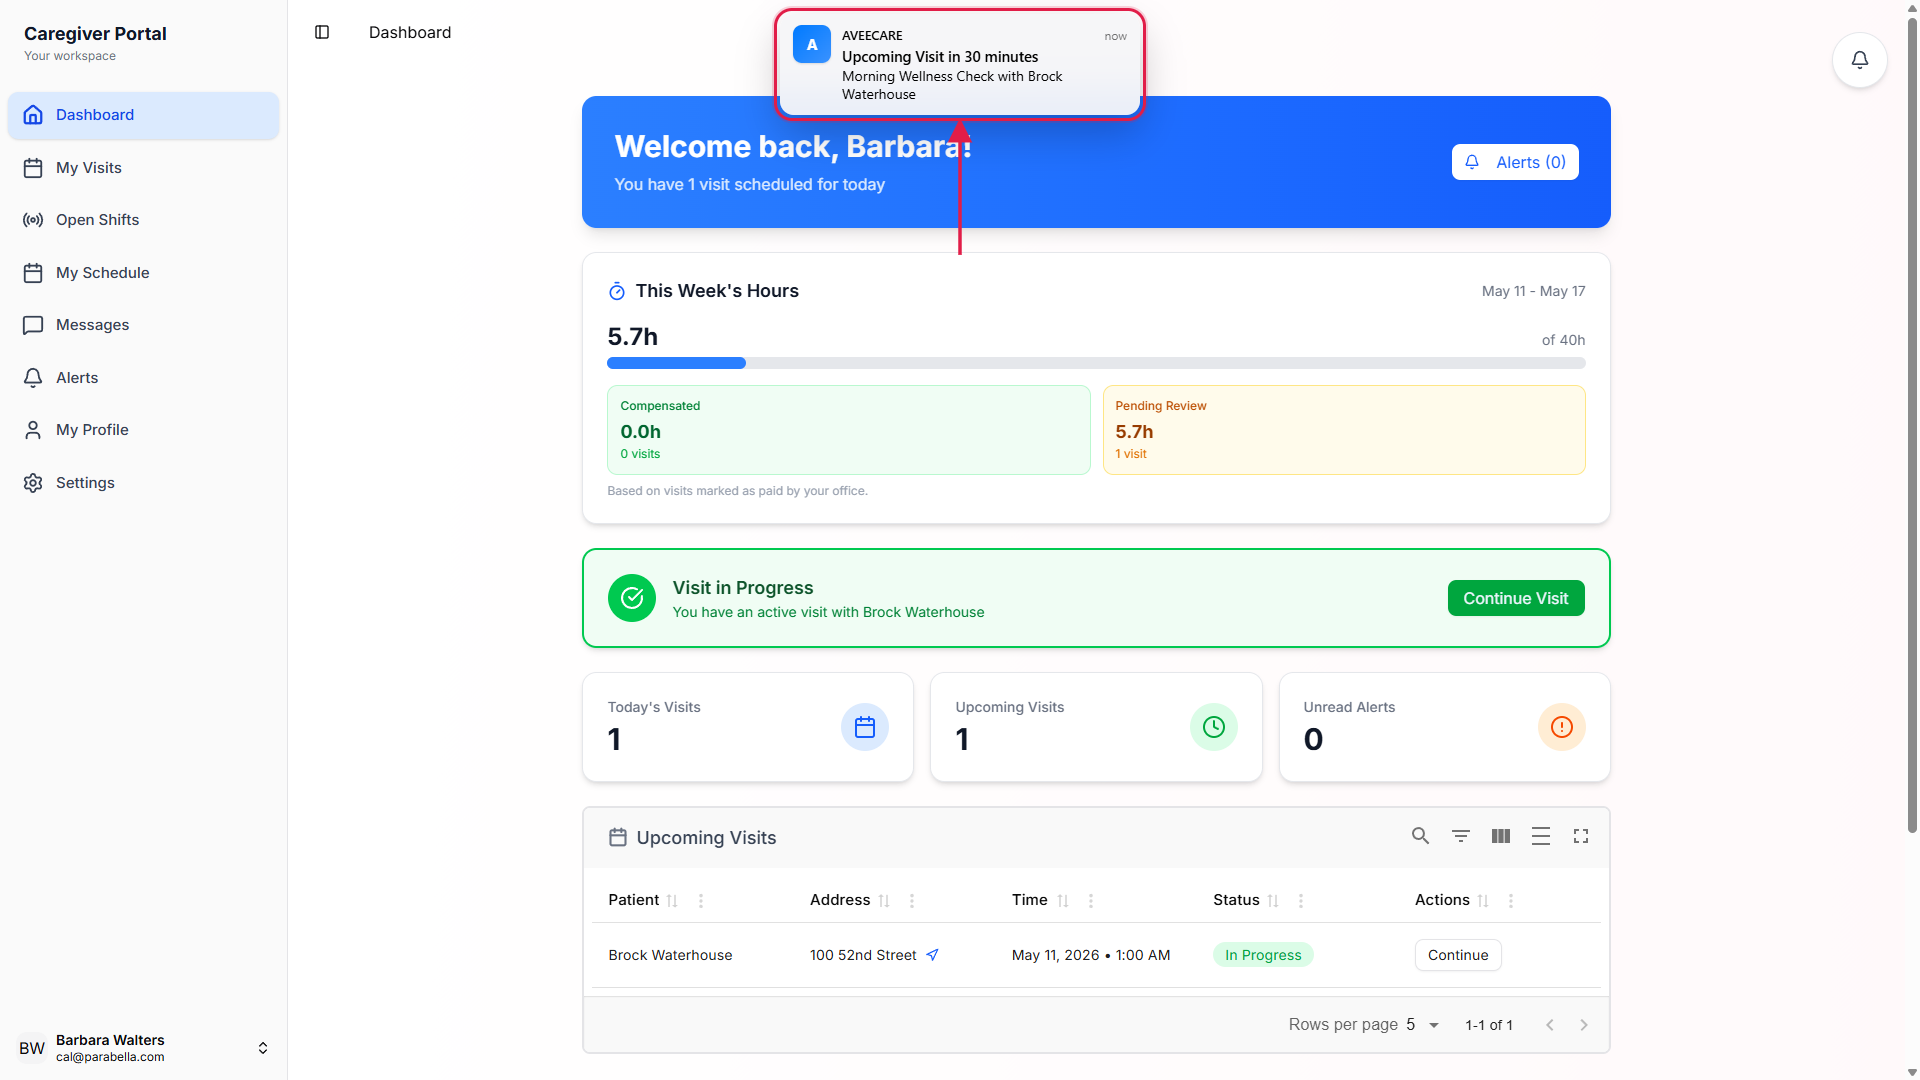Sort by the Time column
1920x1080 pixels.
[1063, 901]
